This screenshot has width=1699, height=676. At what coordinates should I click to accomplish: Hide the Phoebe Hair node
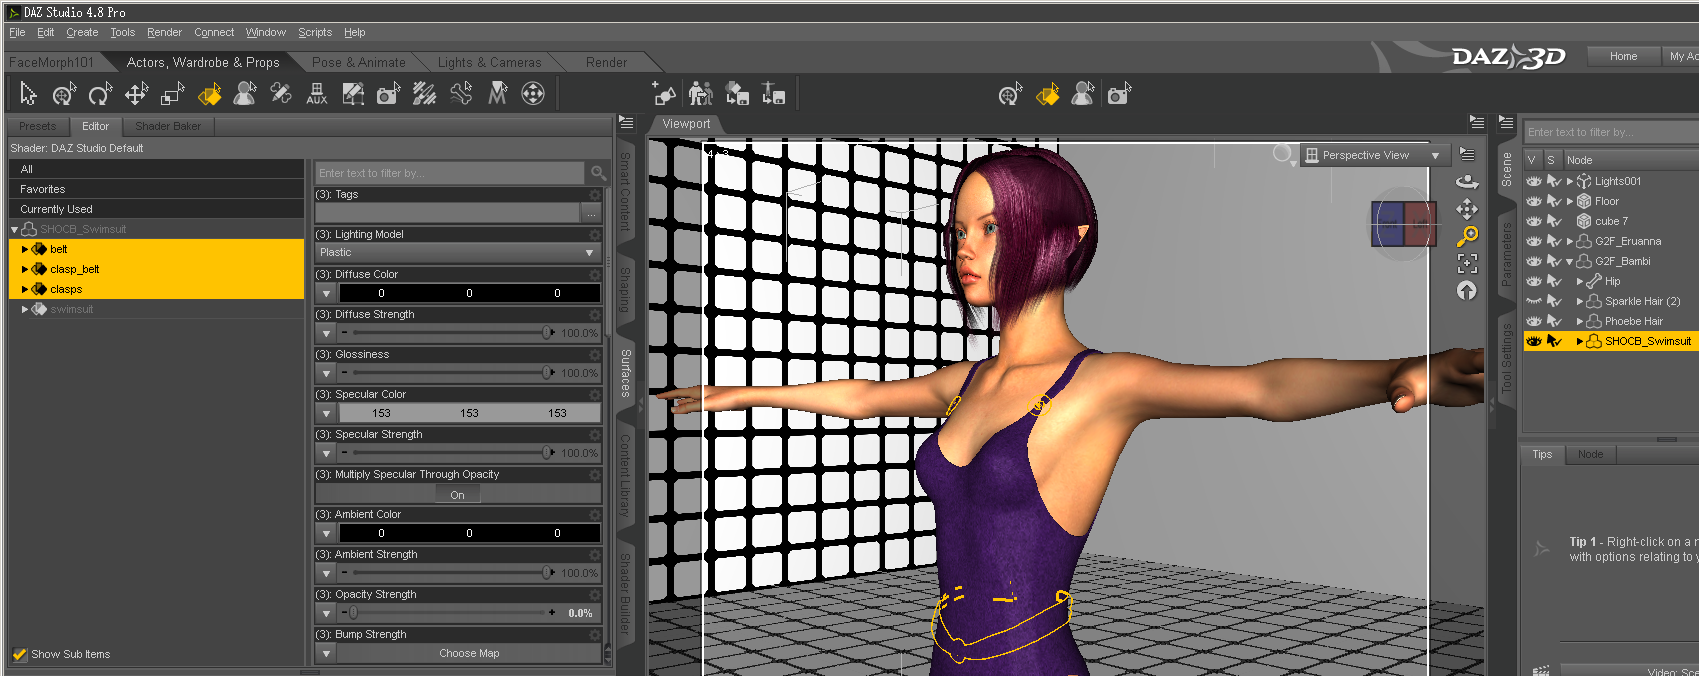click(x=1534, y=321)
